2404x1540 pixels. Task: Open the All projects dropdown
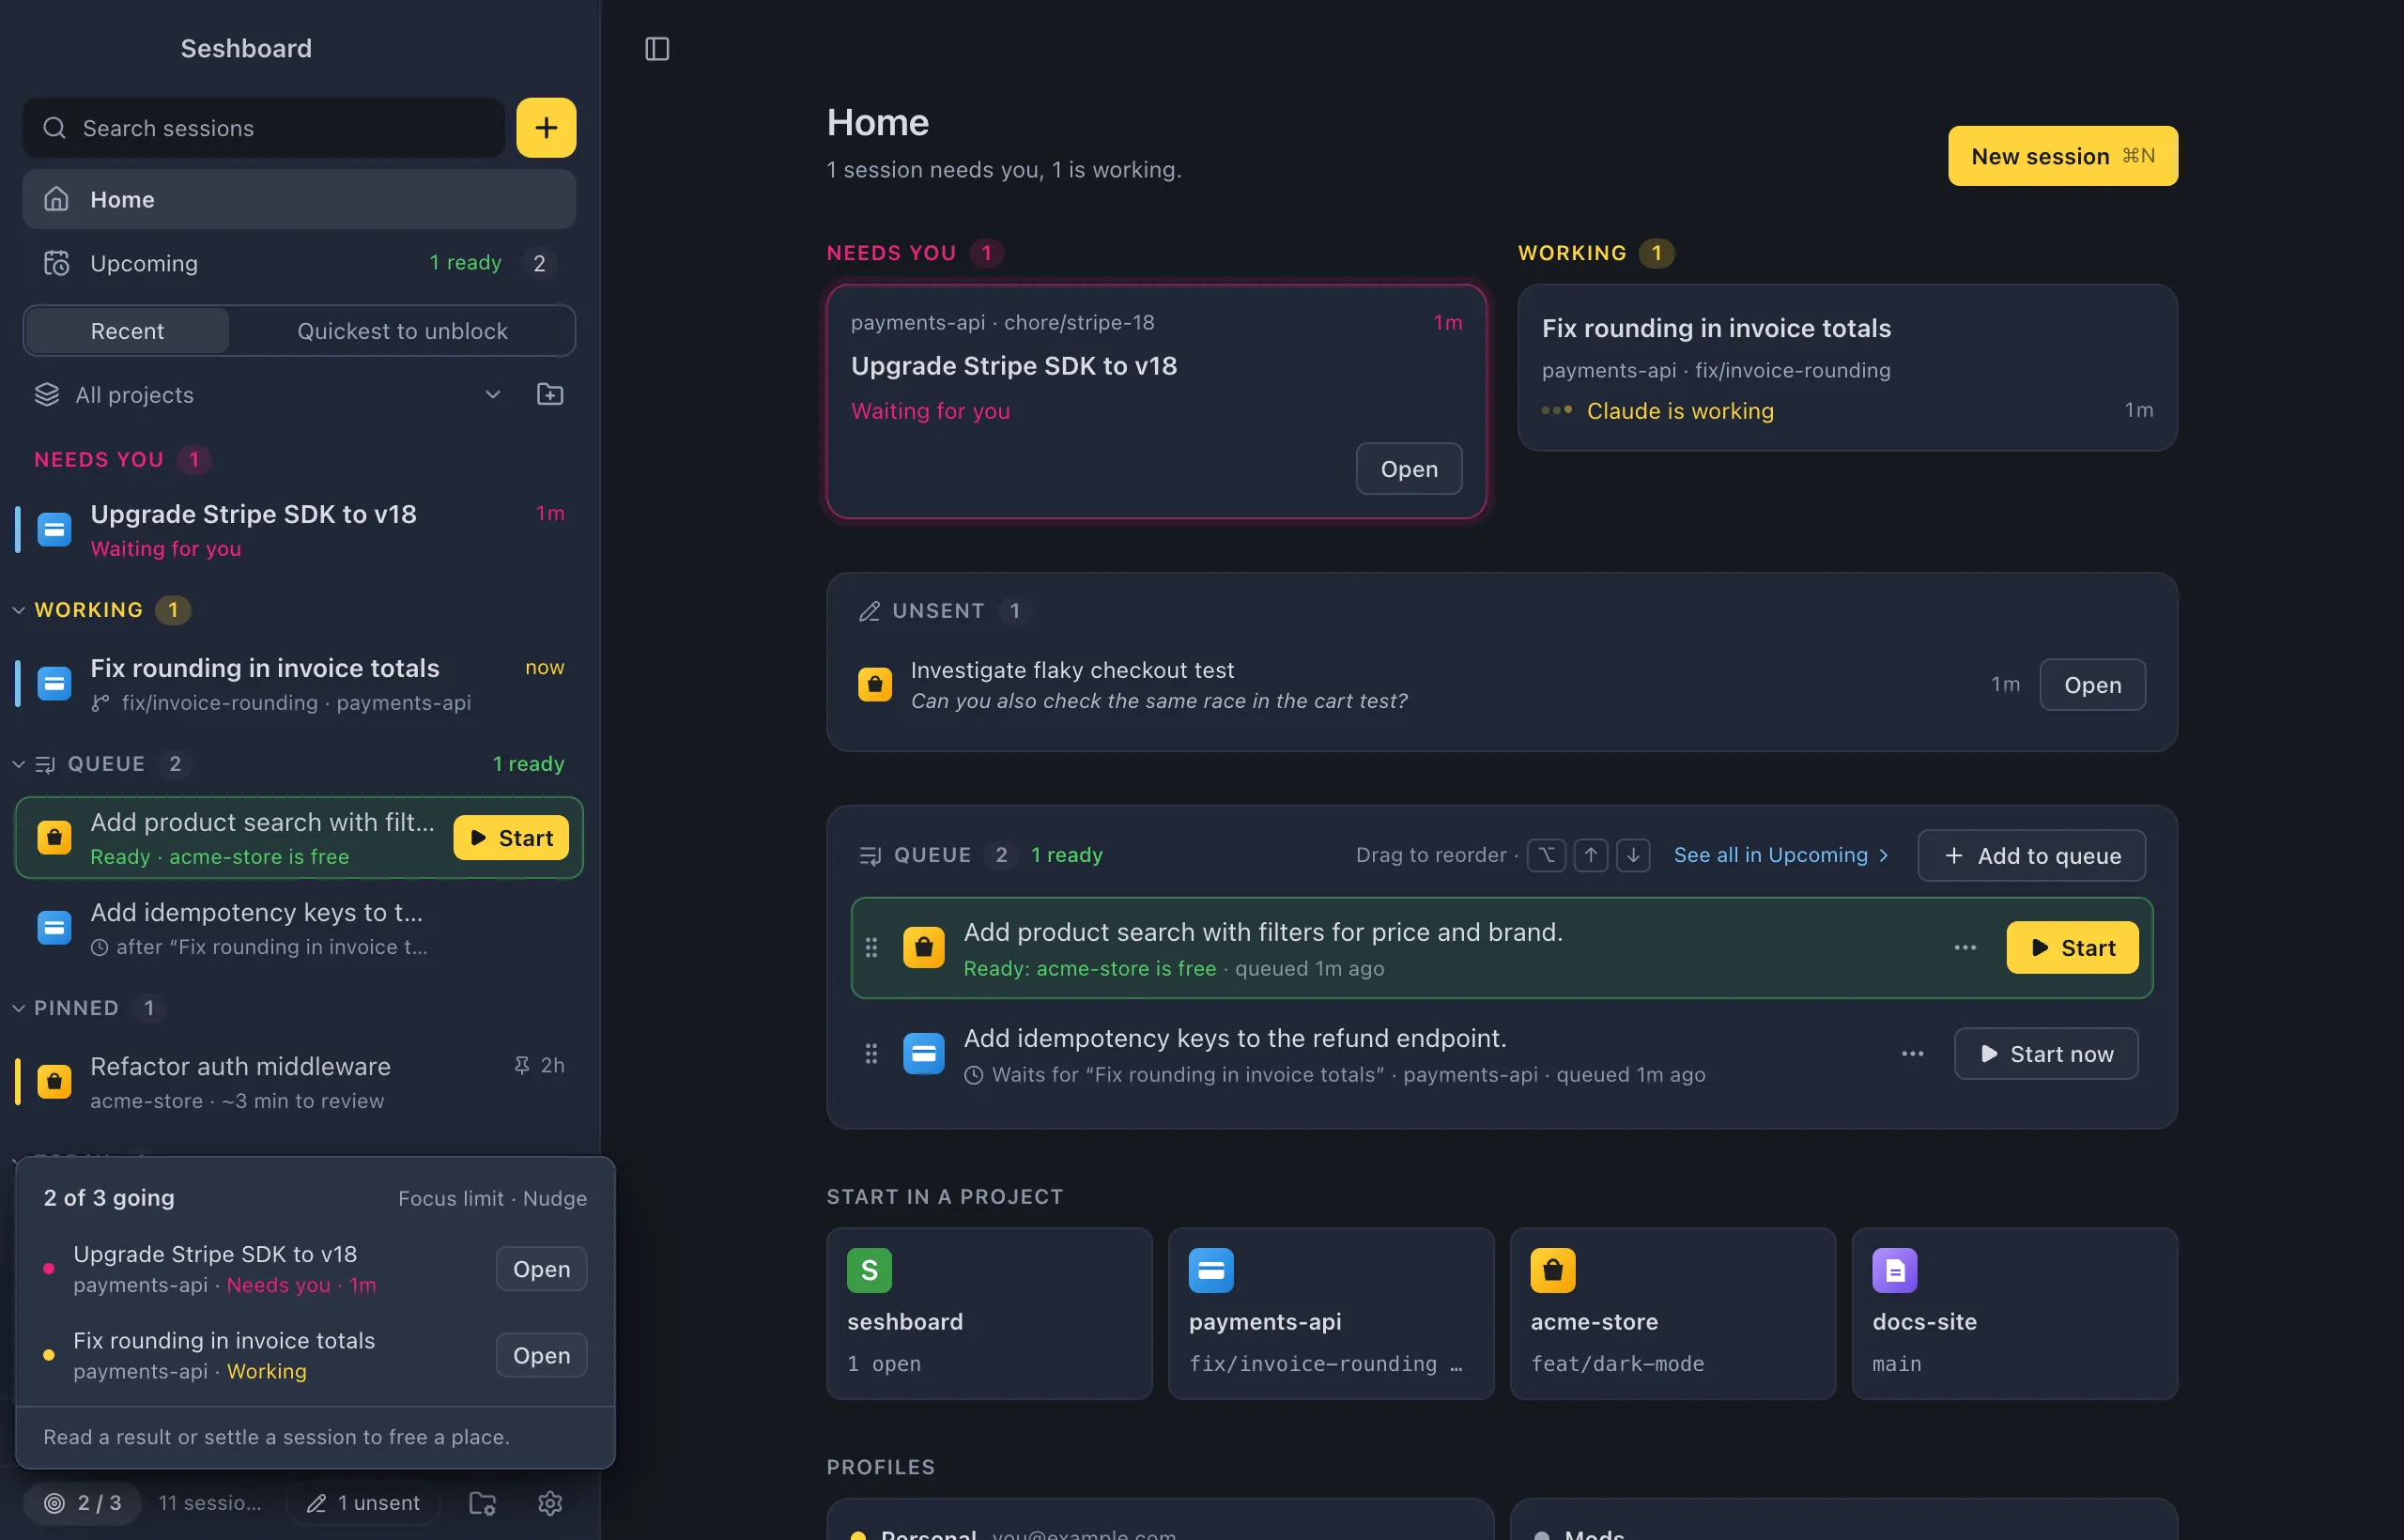(x=268, y=394)
